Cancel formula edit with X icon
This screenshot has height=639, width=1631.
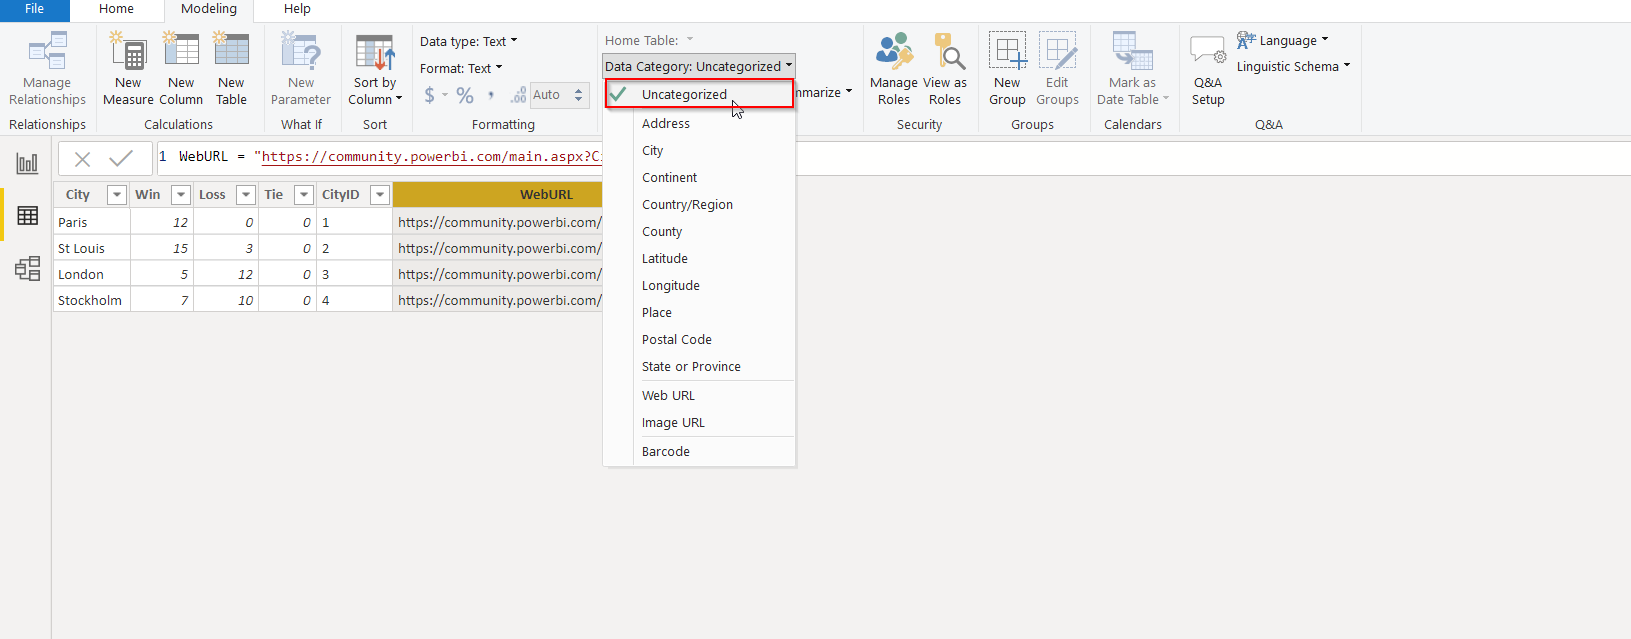[83, 158]
